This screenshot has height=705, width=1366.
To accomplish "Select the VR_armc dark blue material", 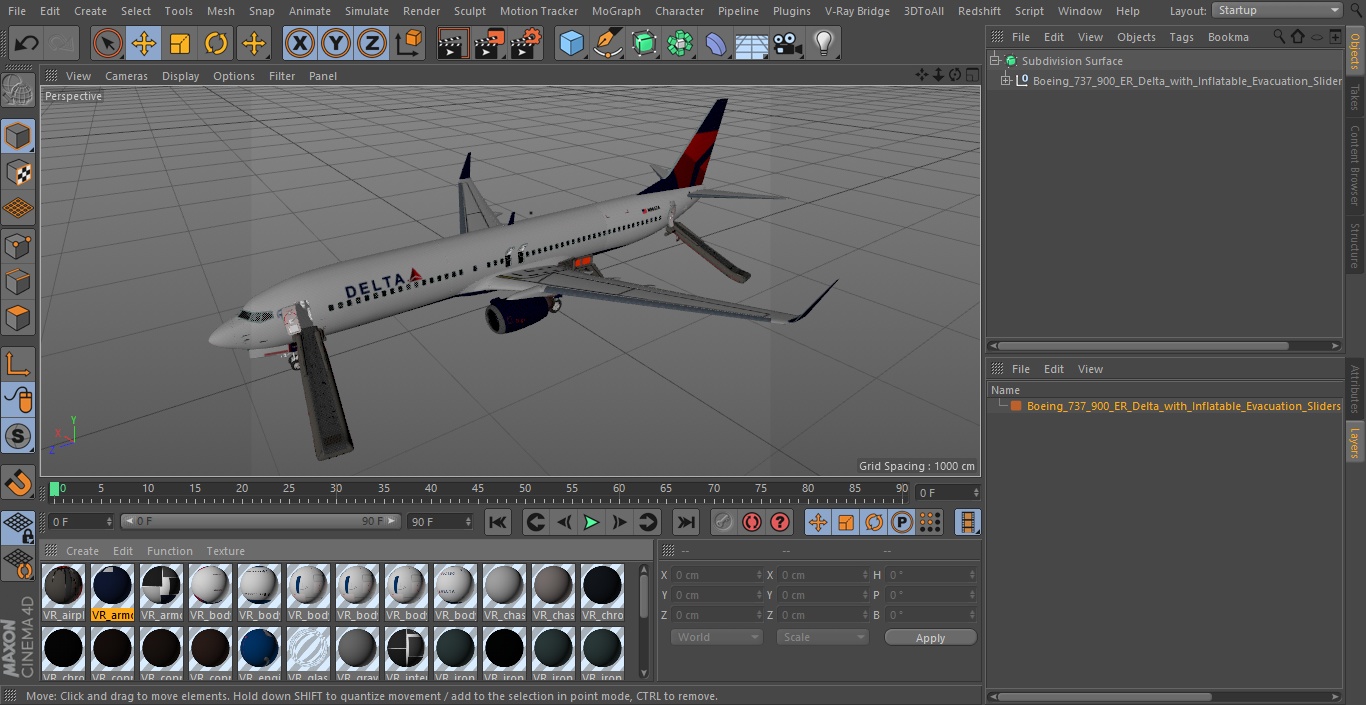I will pos(112,592).
